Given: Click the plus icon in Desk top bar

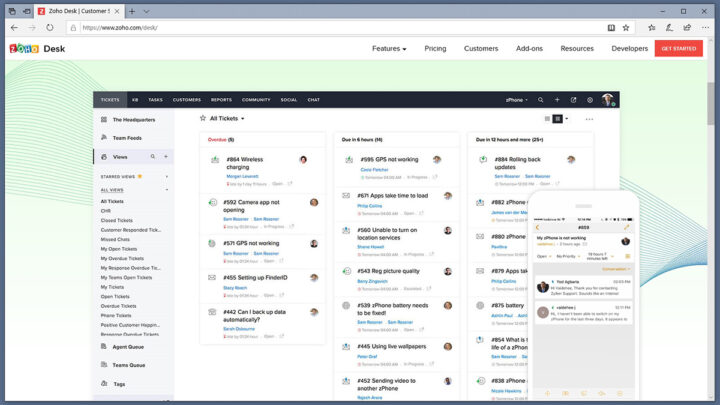Looking at the screenshot, I should [557, 100].
